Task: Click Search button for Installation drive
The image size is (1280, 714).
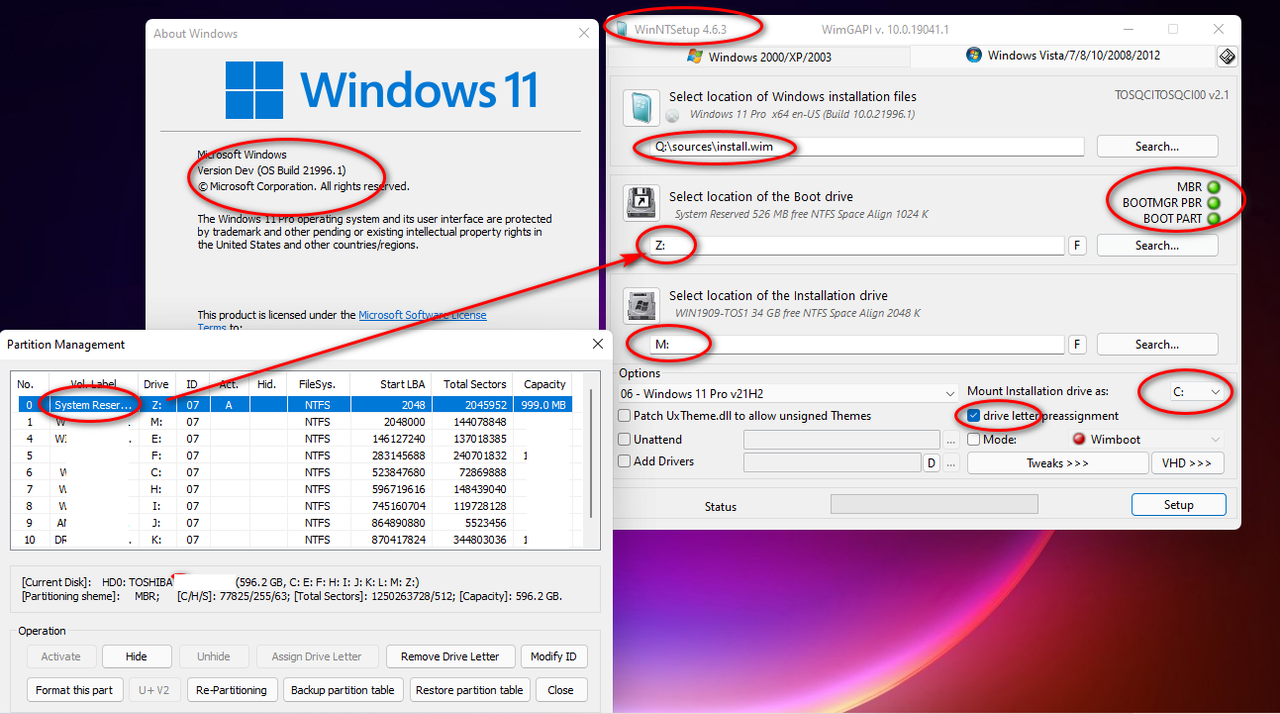Action: 1157,345
